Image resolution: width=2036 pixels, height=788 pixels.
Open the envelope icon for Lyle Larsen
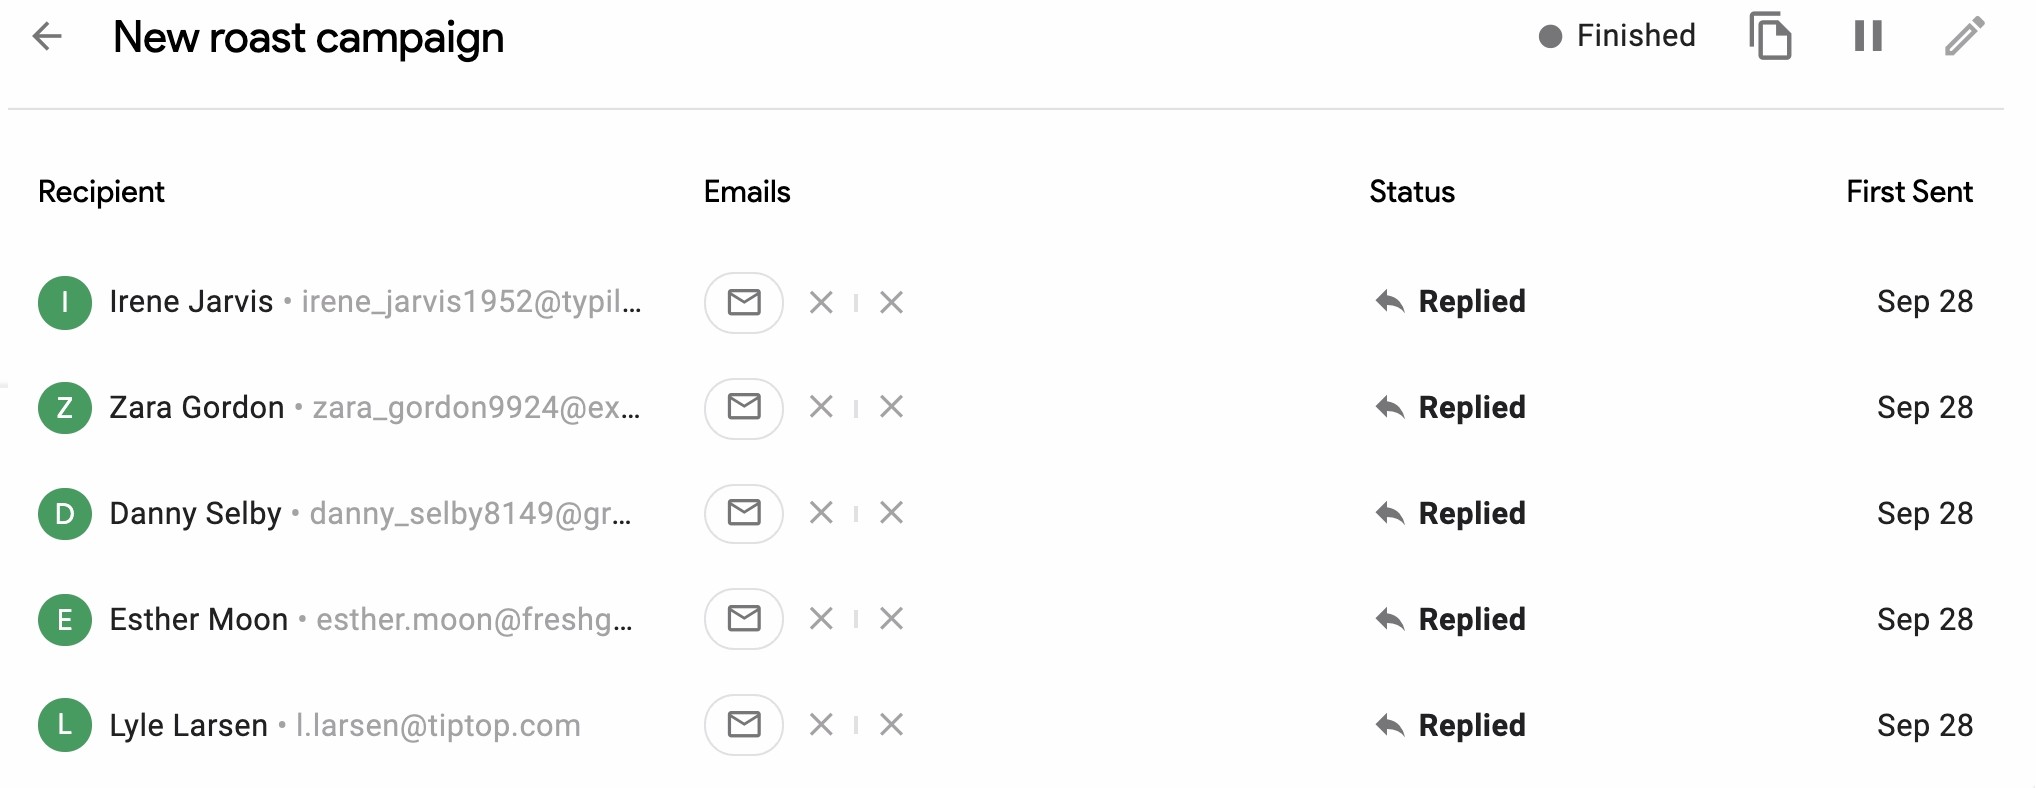point(743,725)
